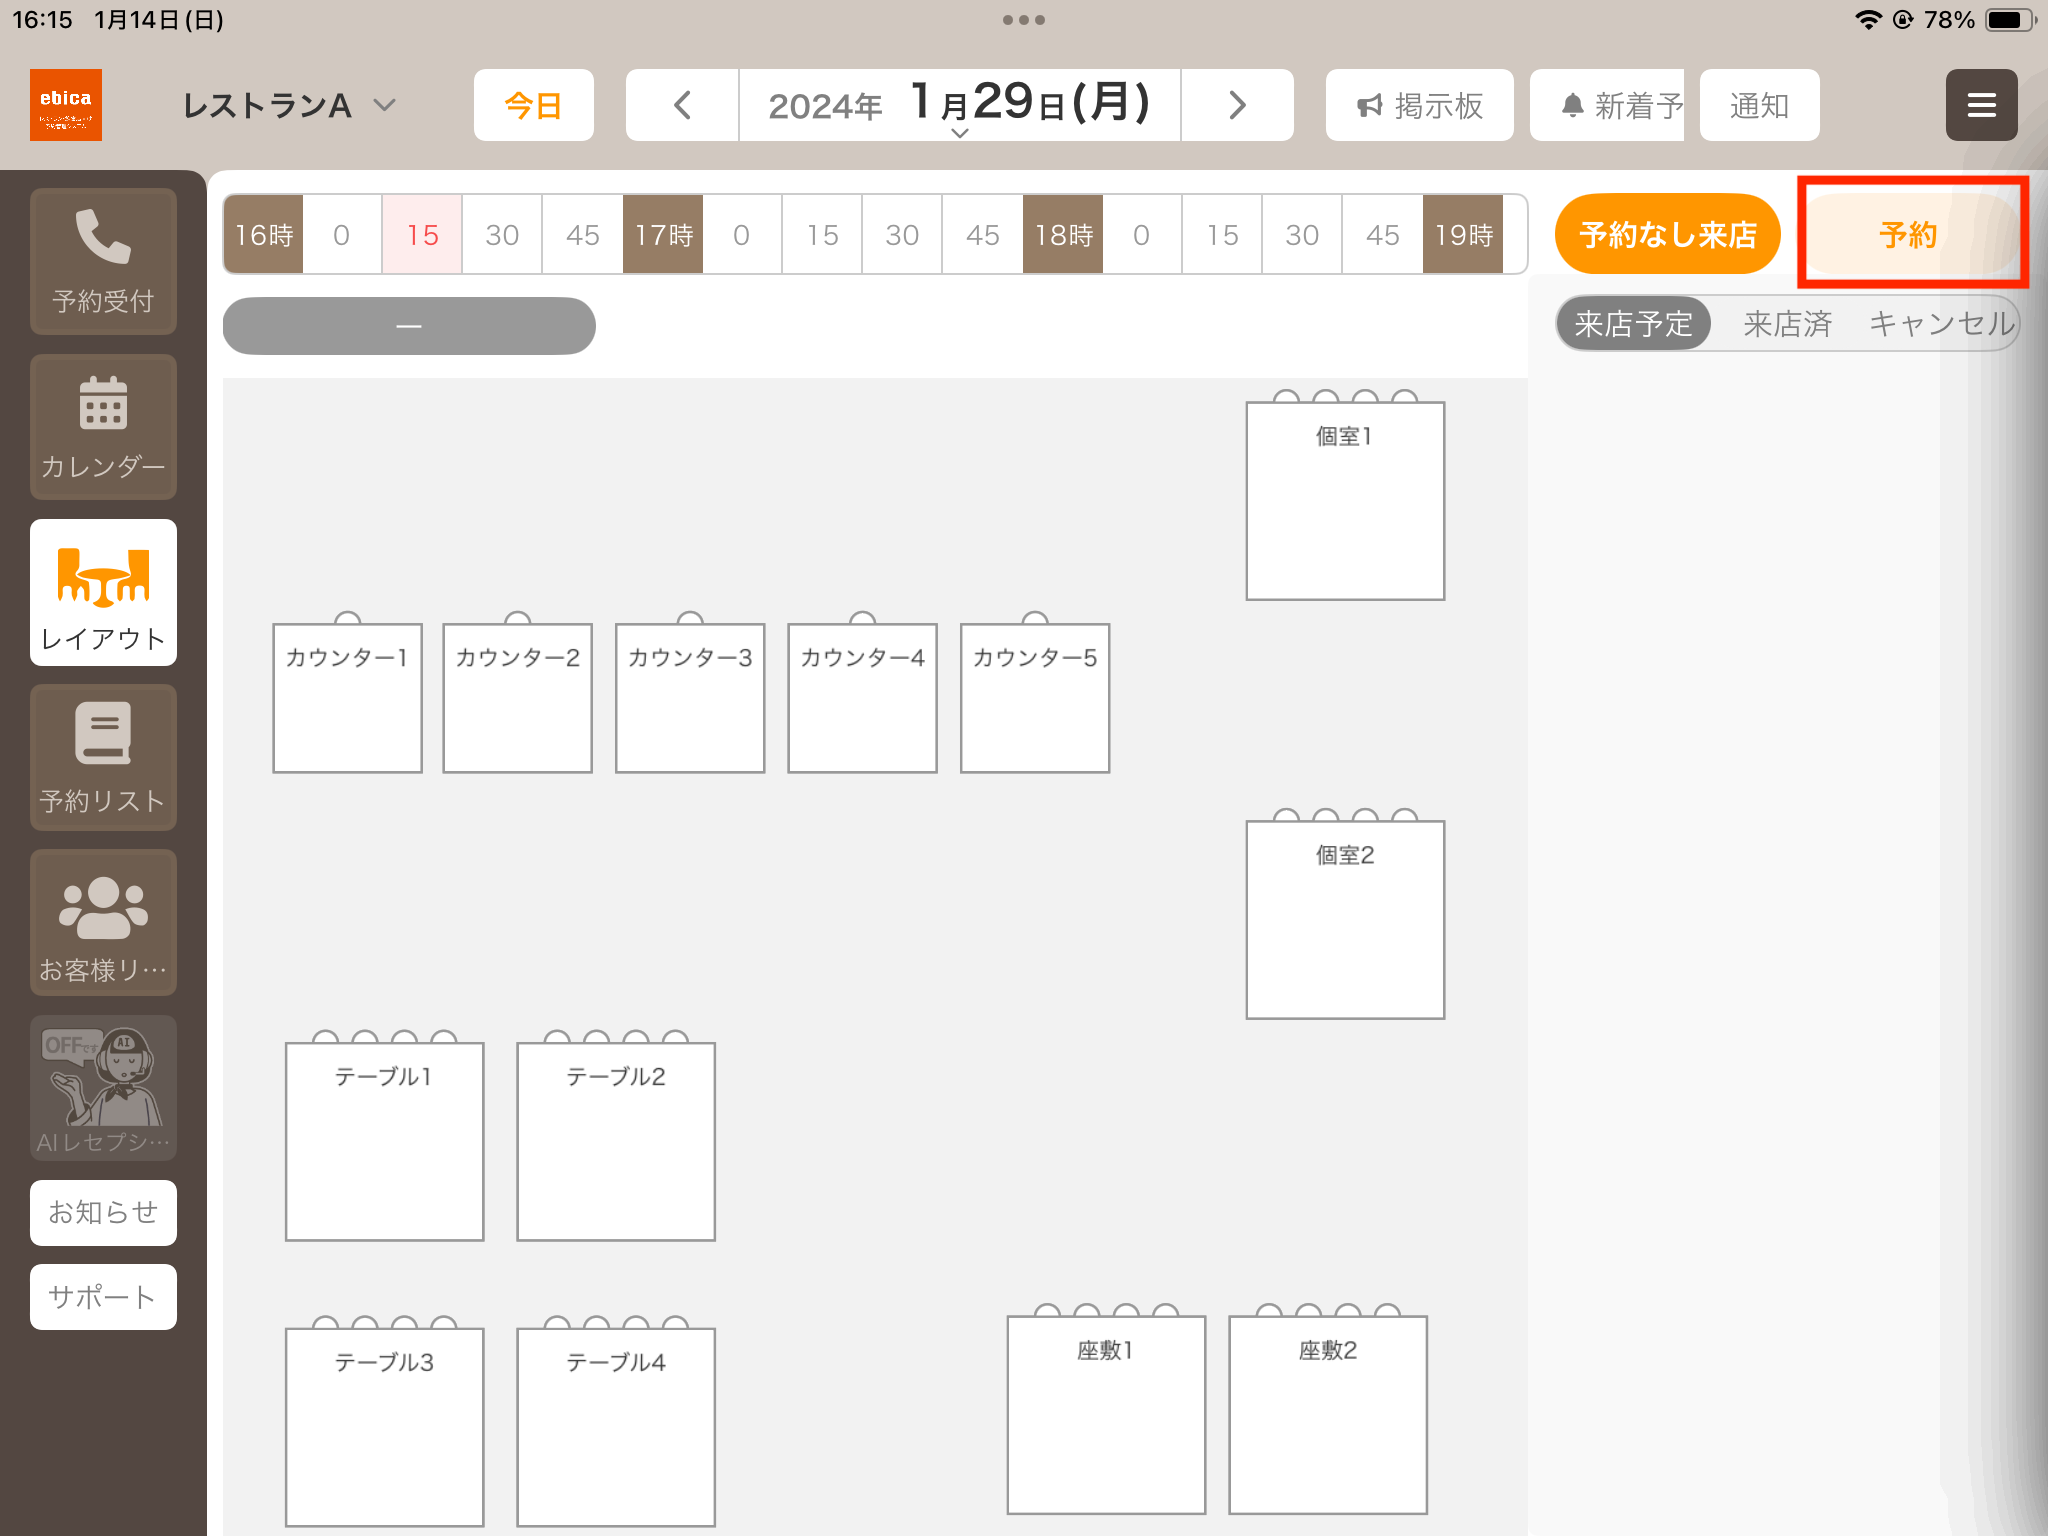Tap the battery status icon
2048x1536 pixels.
tap(2010, 20)
